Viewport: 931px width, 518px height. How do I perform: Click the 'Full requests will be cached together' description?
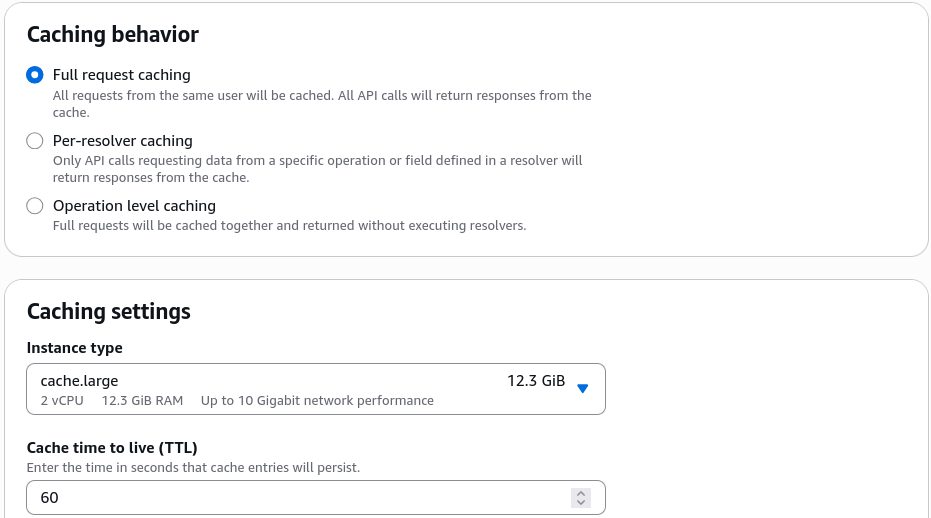coord(289,226)
